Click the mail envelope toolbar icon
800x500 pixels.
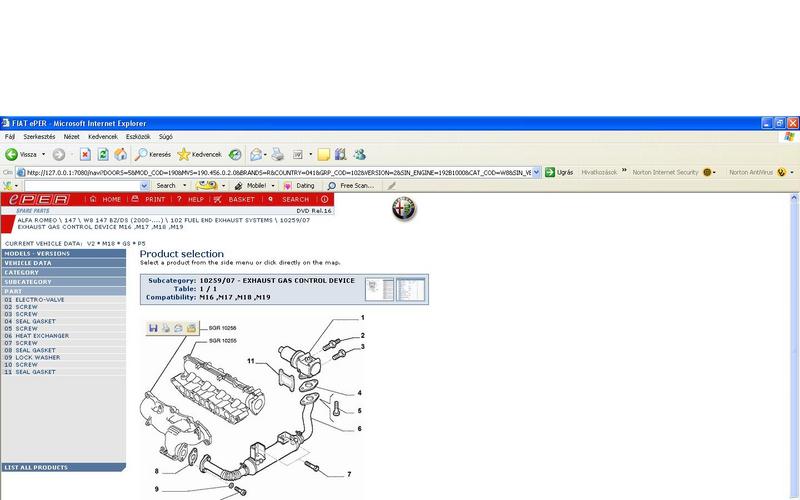pyautogui.click(x=256, y=154)
